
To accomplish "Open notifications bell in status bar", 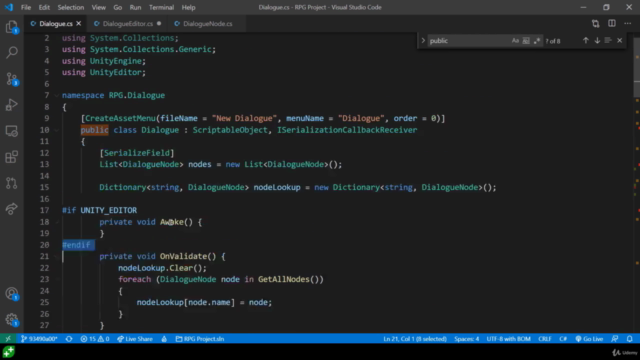I will [629, 339].
